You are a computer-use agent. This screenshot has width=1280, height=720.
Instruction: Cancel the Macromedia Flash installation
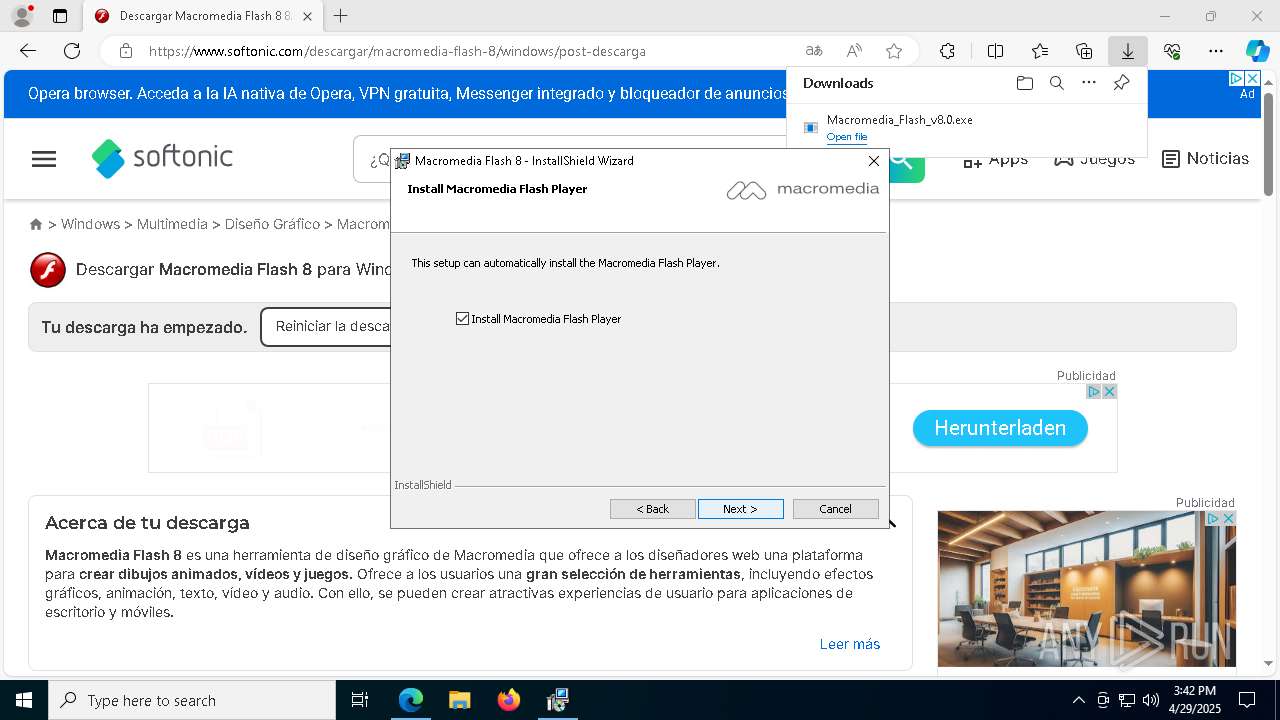tap(835, 509)
